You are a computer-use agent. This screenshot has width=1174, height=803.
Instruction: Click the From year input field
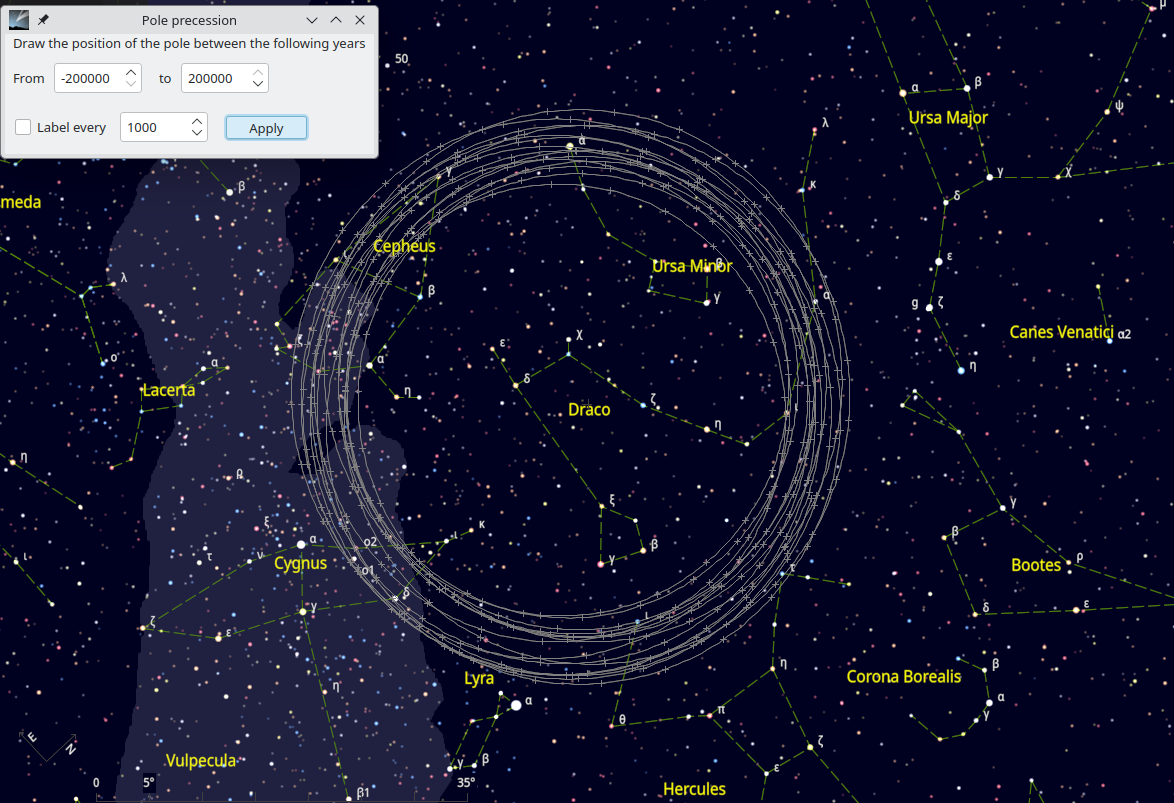pos(88,79)
